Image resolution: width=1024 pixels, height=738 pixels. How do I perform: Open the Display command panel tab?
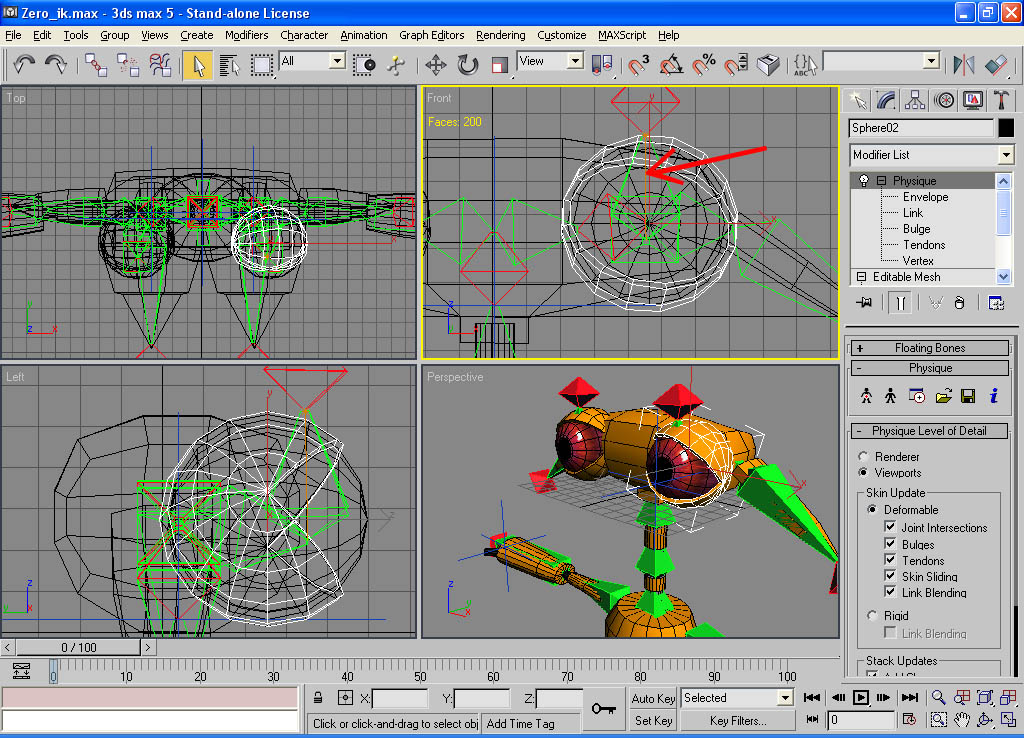click(x=972, y=100)
